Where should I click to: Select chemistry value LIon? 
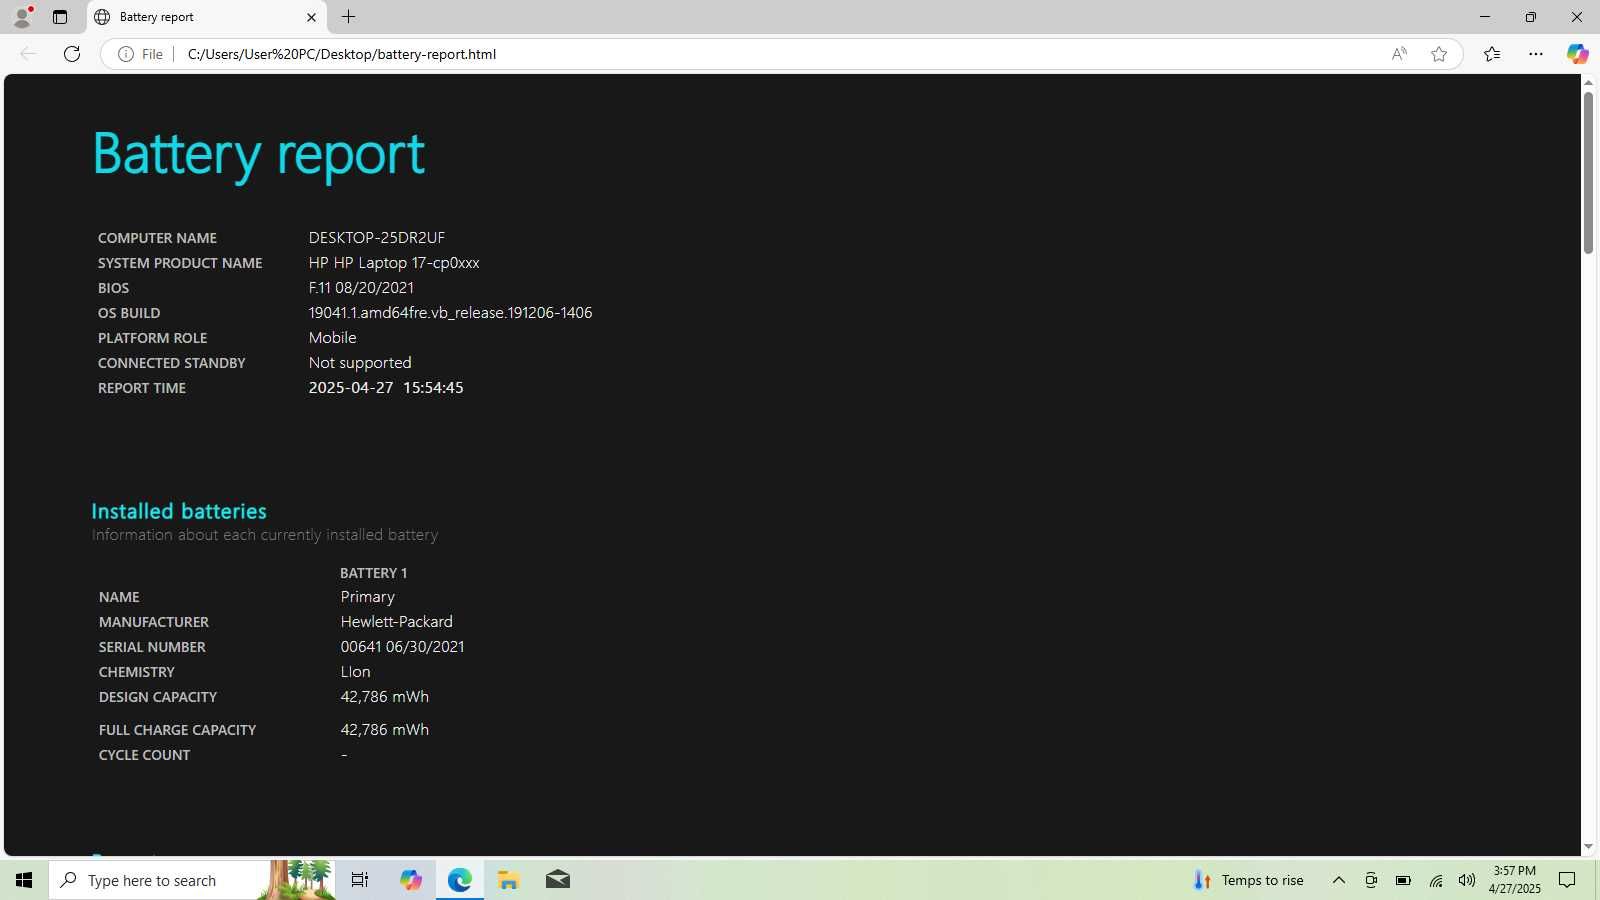click(x=355, y=672)
